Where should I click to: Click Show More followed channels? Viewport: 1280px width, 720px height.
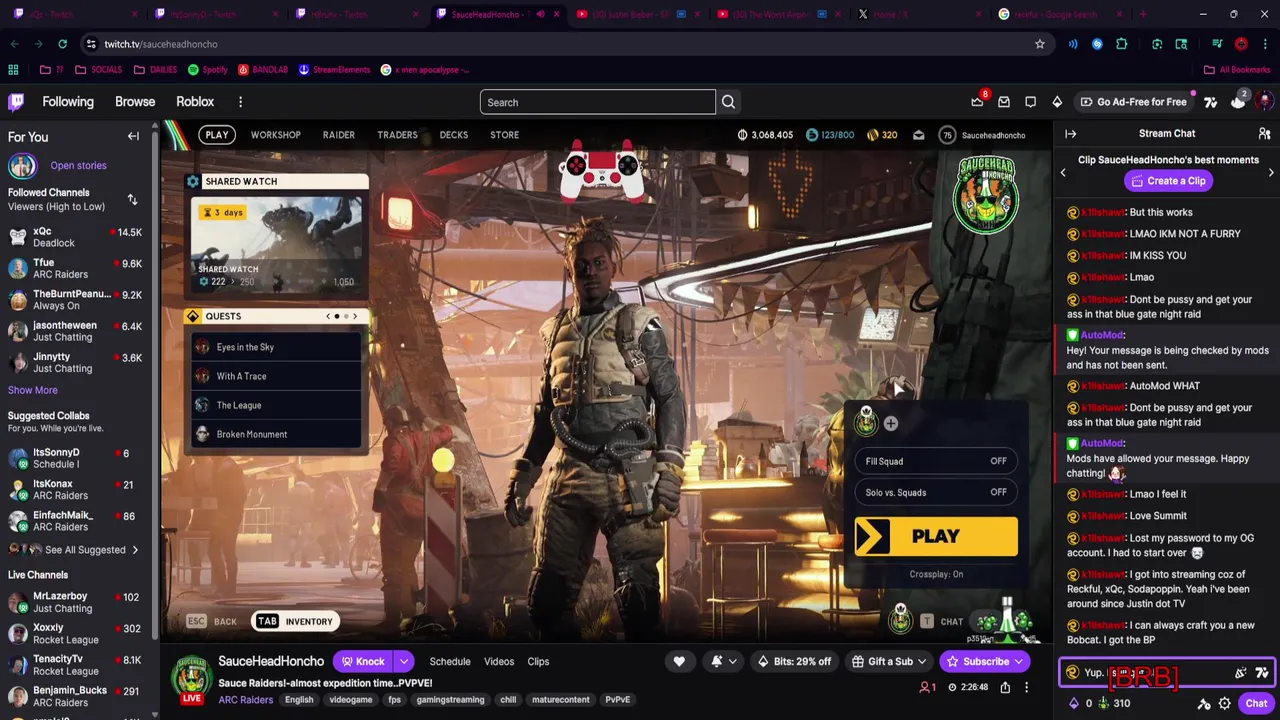click(x=33, y=390)
